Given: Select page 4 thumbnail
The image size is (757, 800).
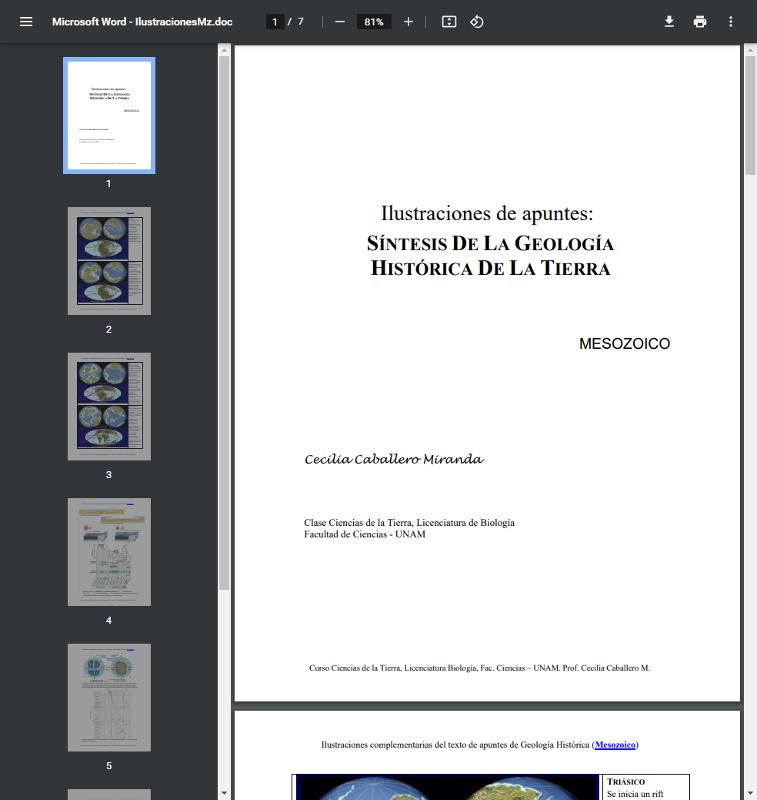Looking at the screenshot, I should pyautogui.click(x=109, y=552).
